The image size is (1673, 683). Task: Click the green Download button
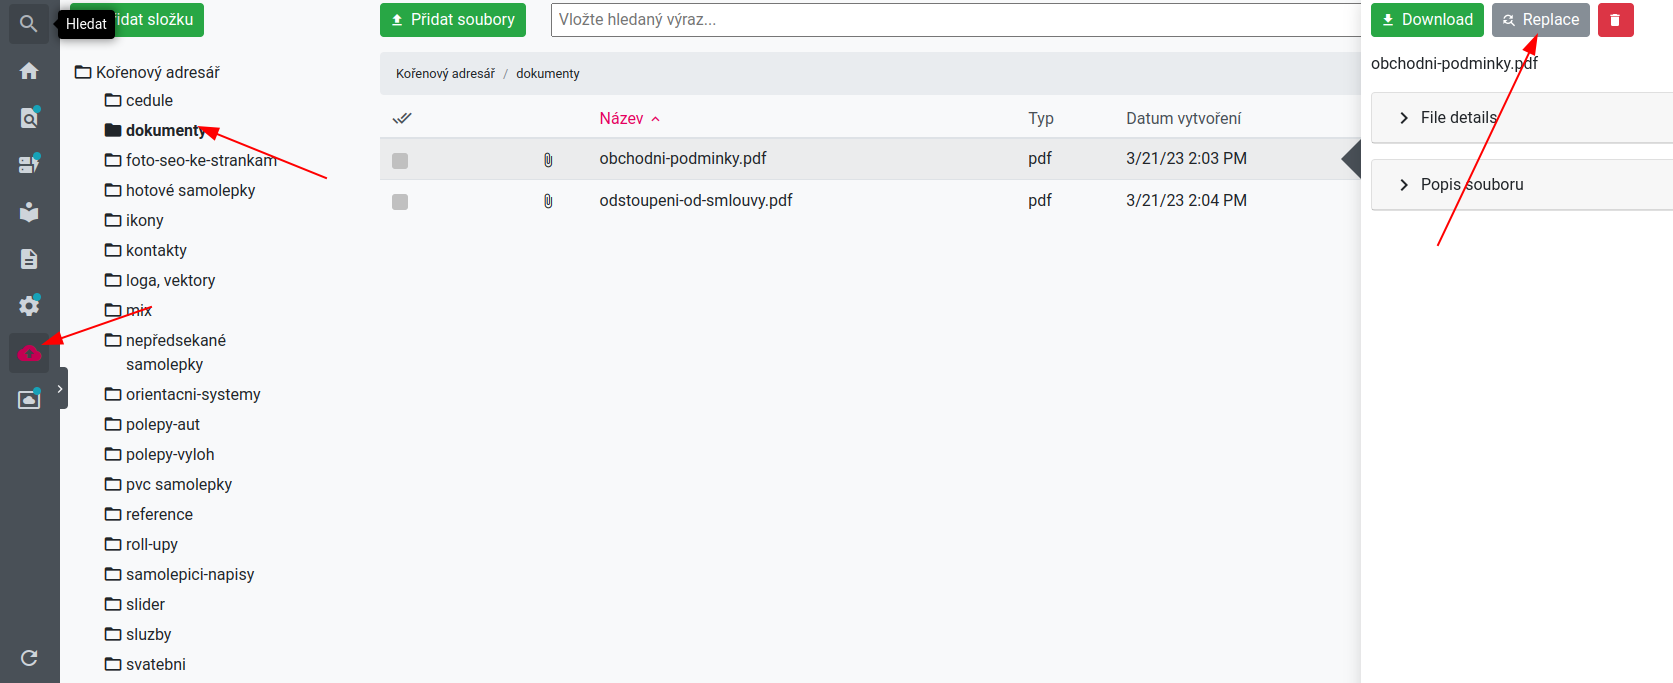point(1427,20)
